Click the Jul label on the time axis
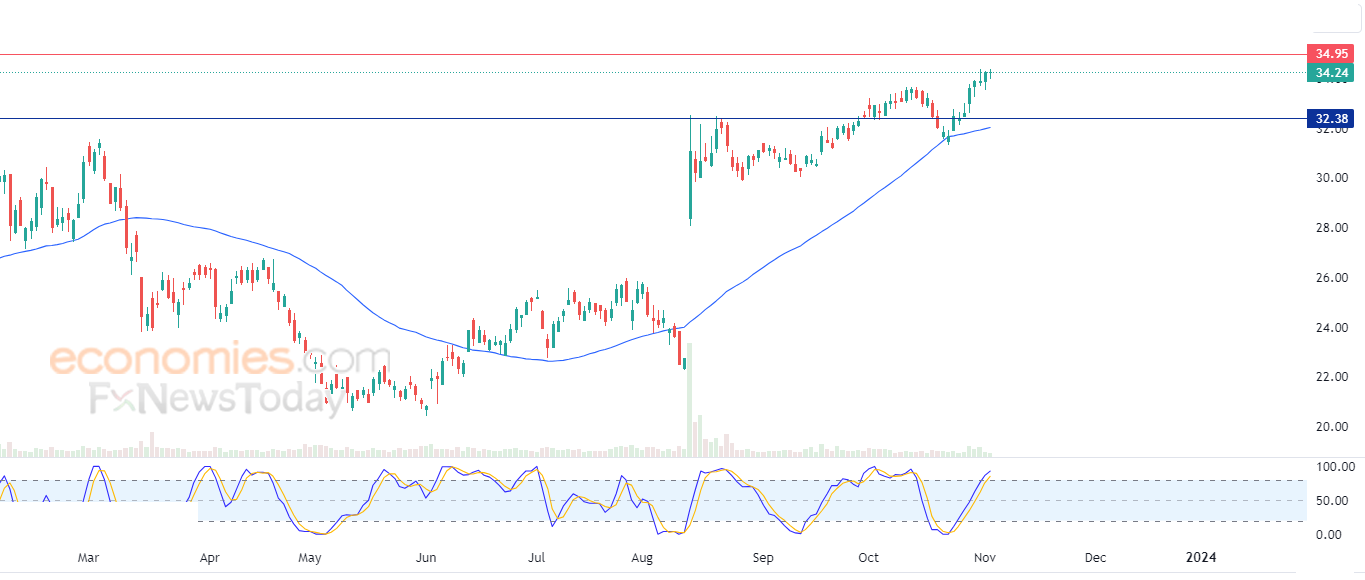The height and width of the screenshot is (580, 1365). 537,557
